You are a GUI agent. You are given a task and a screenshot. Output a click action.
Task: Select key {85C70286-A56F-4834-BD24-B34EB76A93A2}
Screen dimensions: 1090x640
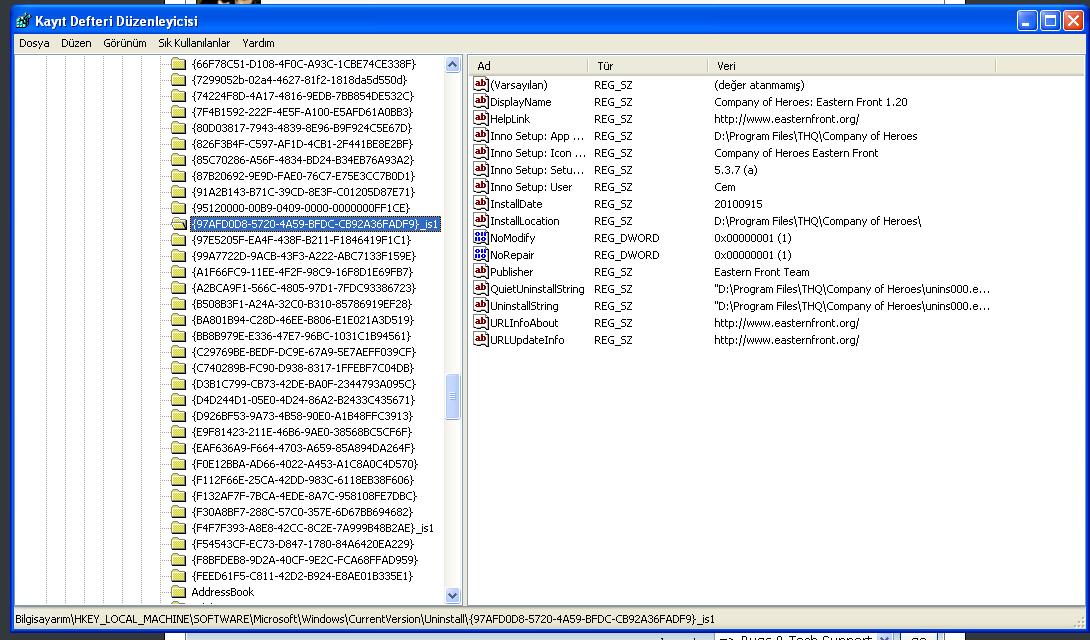302,160
